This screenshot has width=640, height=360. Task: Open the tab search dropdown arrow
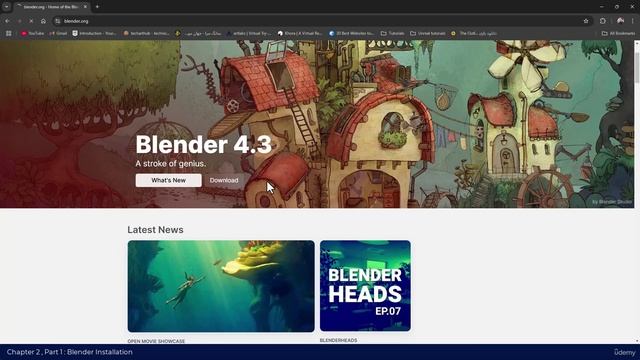click(7, 7)
